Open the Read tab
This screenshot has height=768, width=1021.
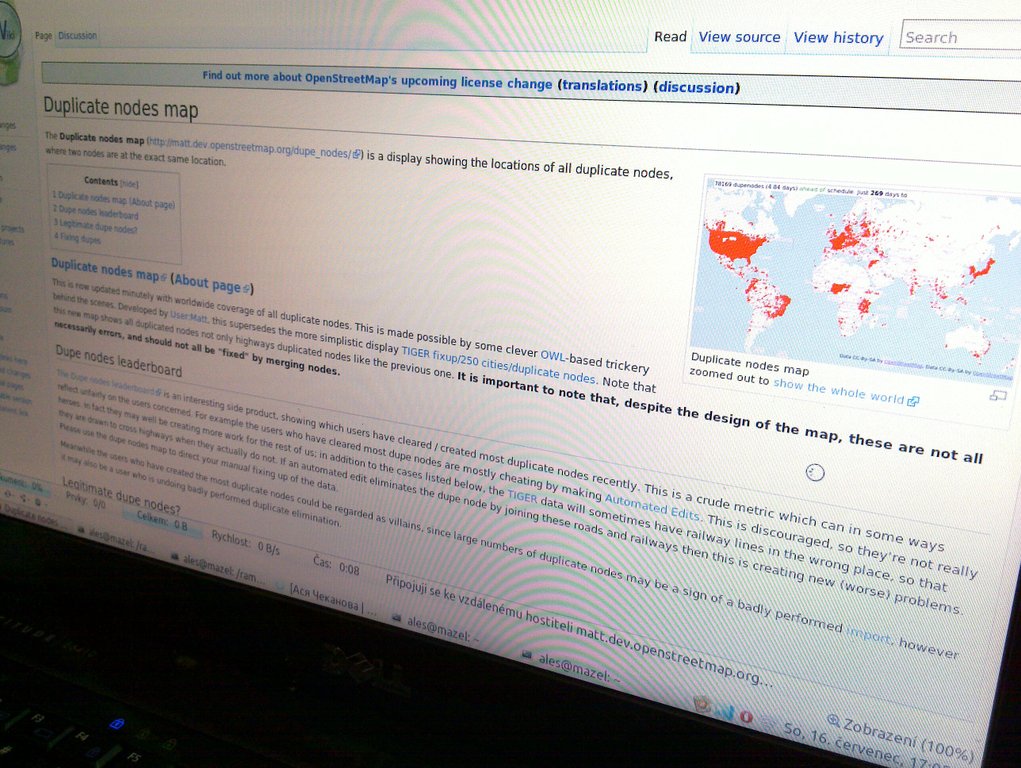point(670,37)
